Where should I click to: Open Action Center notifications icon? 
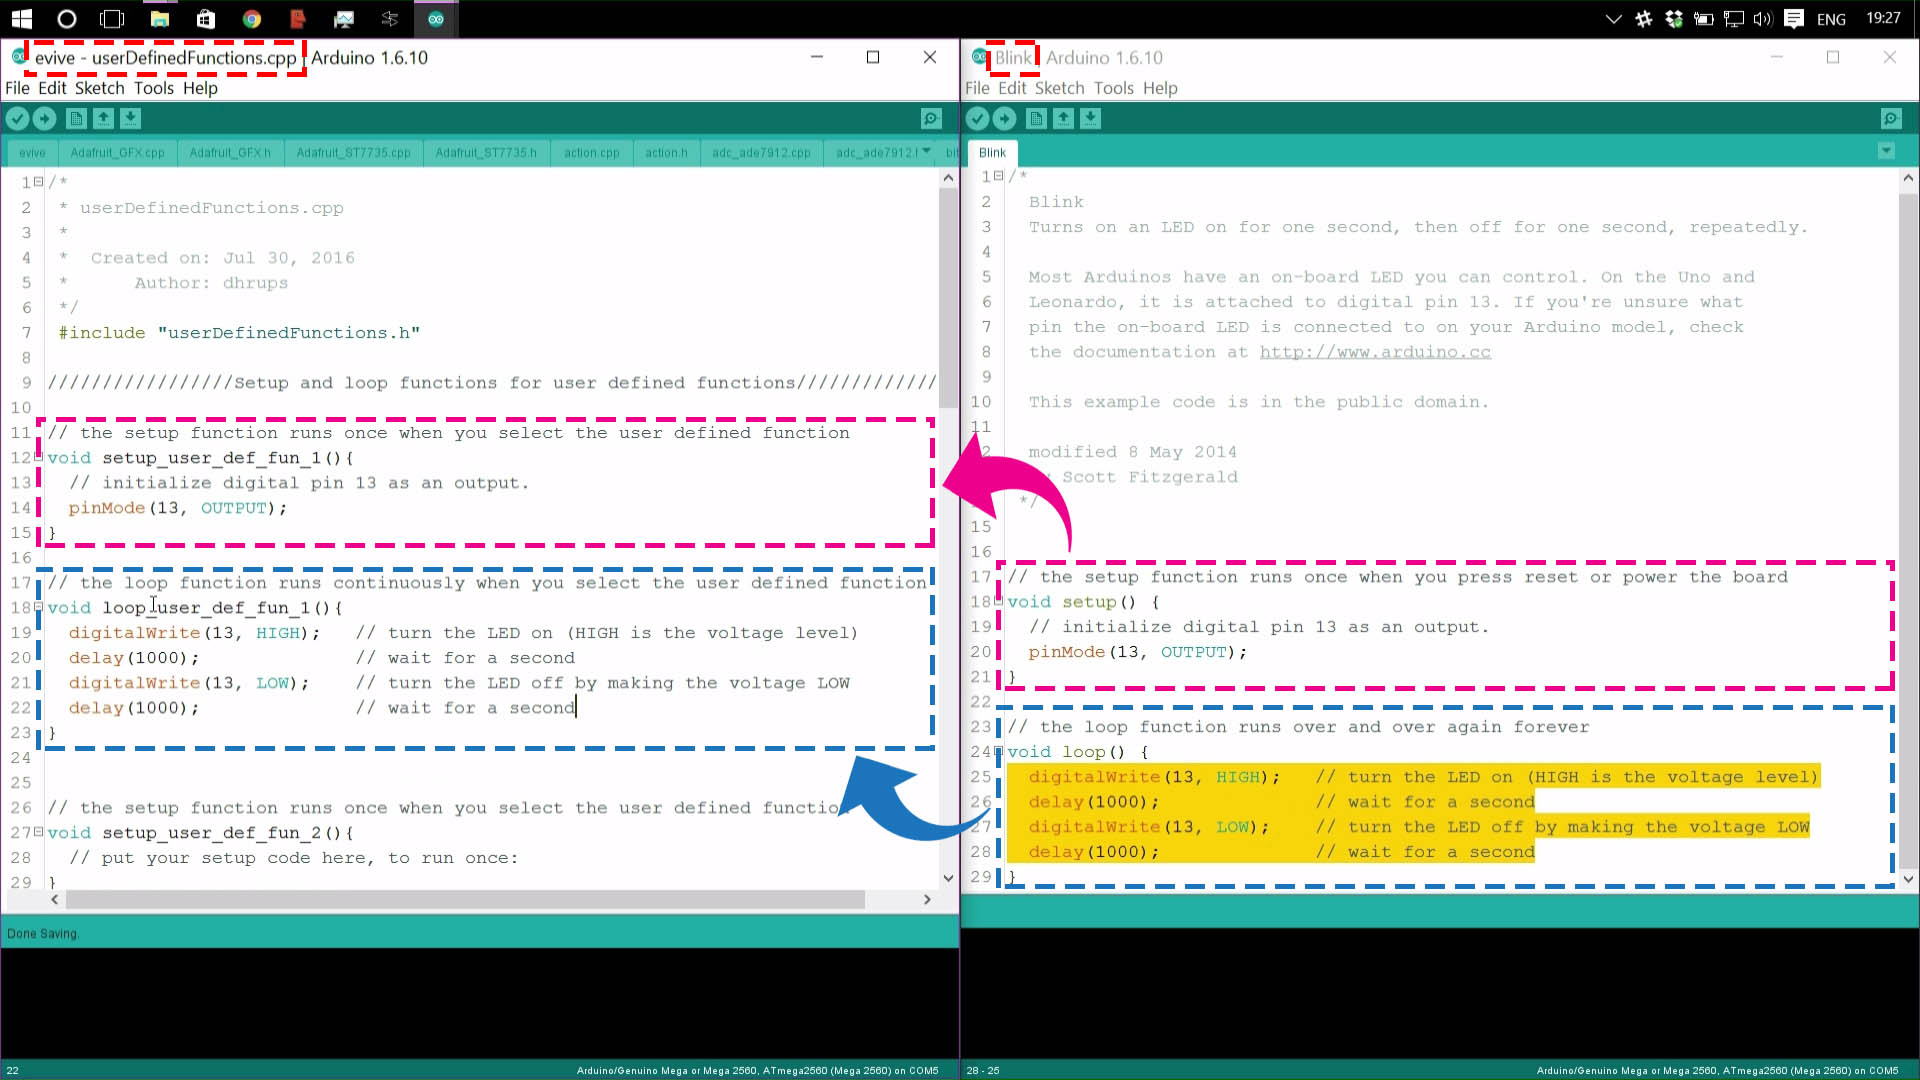1794,18
